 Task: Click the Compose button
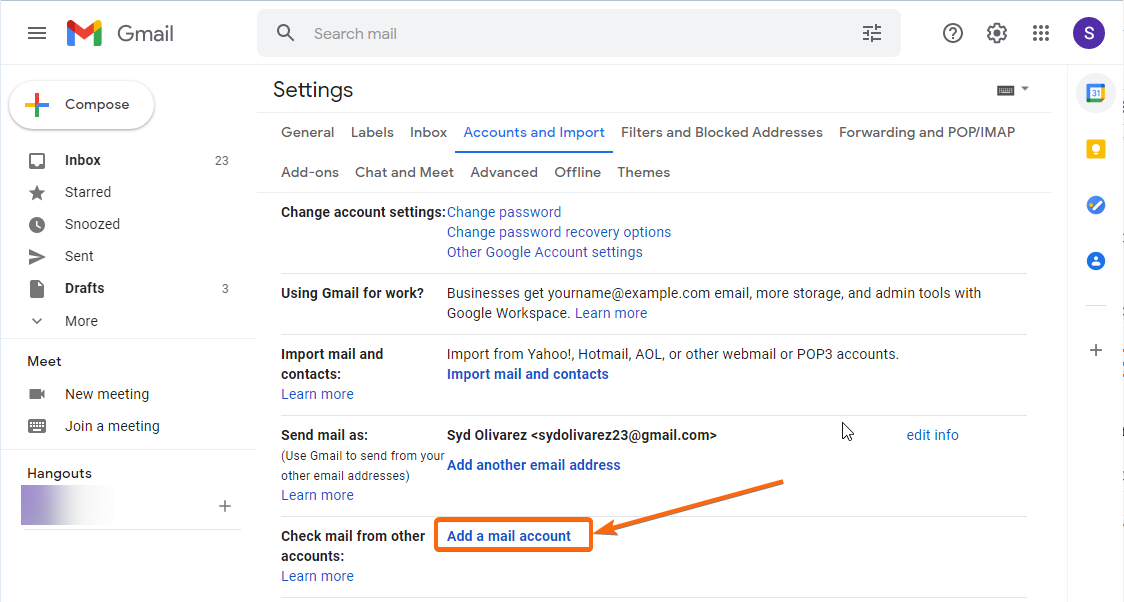[82, 105]
